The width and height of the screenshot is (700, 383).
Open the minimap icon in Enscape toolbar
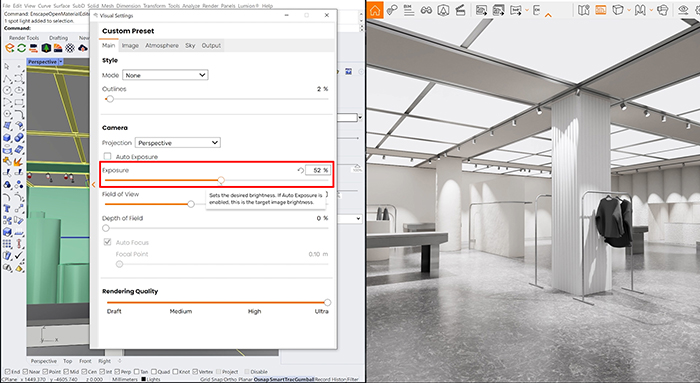[583, 10]
